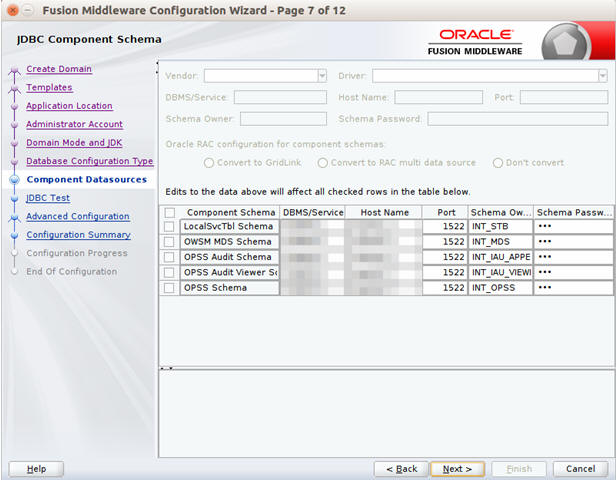Select the OPSS Audit Schema cell

[230, 257]
